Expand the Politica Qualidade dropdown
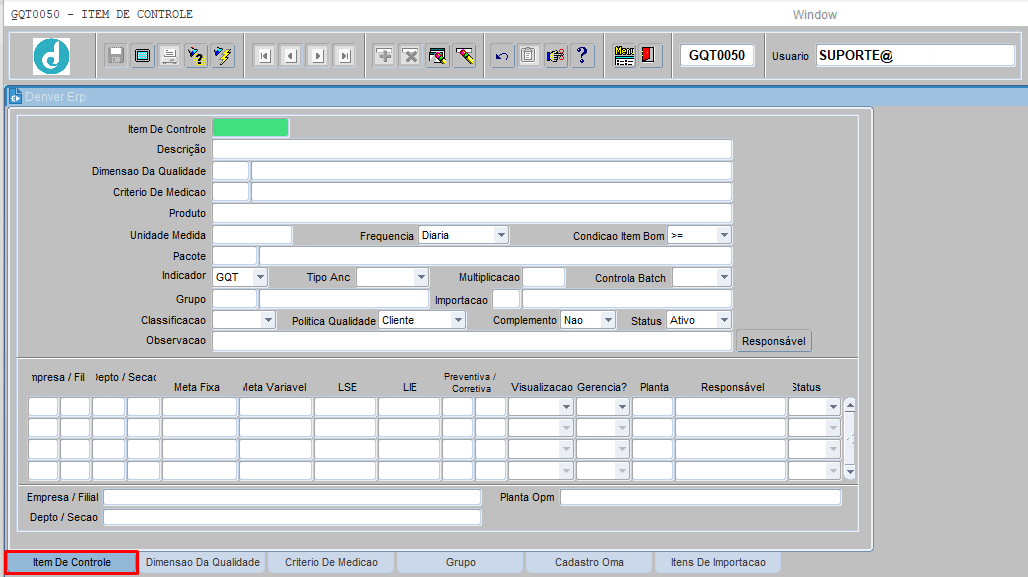This screenshot has height=577, width=1028. (457, 321)
